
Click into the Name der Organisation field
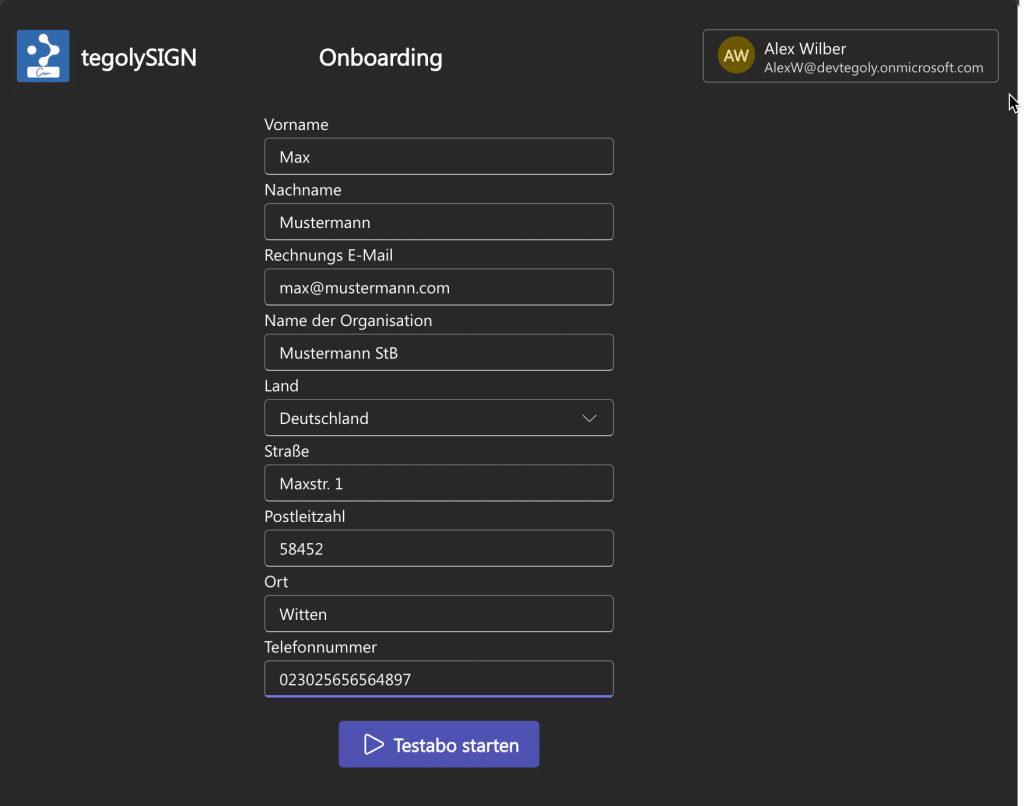(438, 353)
